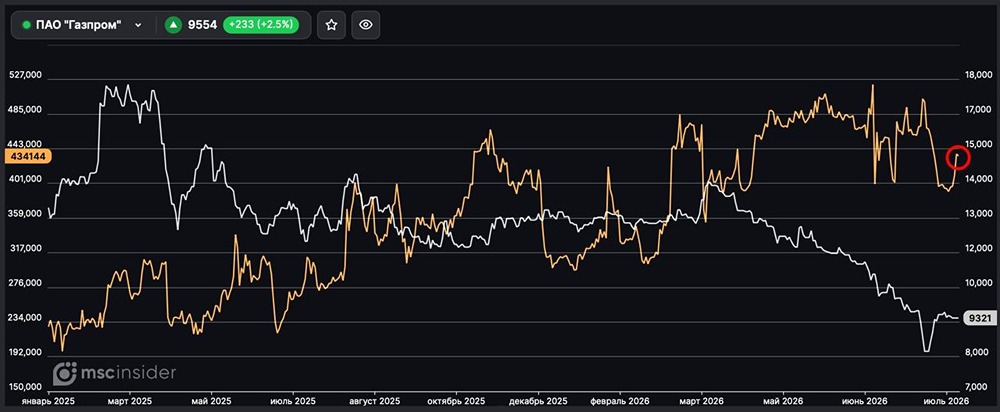Click the 7,000 right axis value
The width and height of the screenshot is (1000, 412).
click(977, 387)
